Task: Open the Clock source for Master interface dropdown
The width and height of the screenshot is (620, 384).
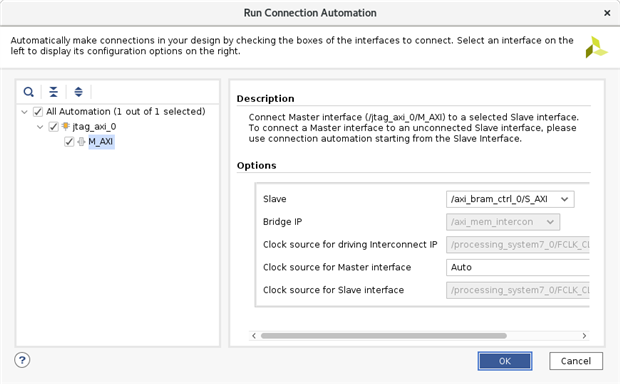Action: (518, 267)
